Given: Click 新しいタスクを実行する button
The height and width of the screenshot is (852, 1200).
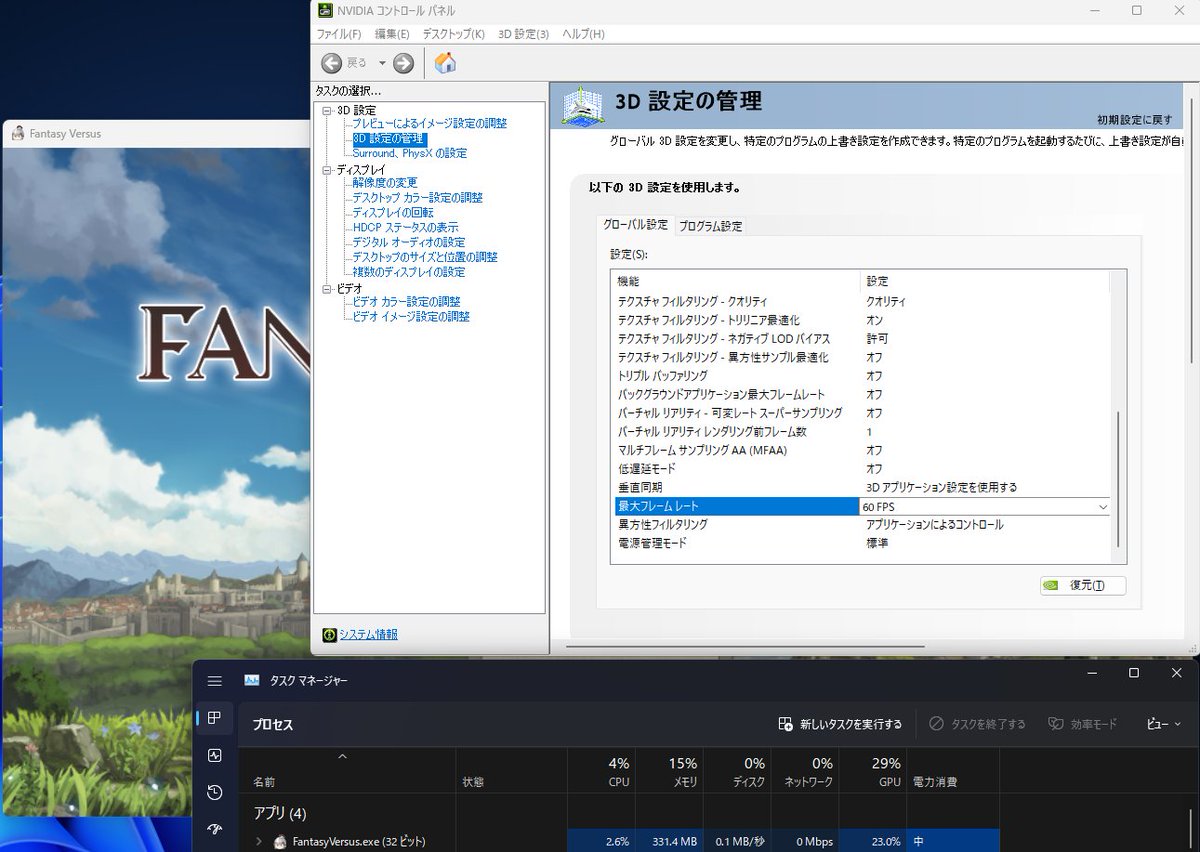Looking at the screenshot, I should pyautogui.click(x=840, y=724).
